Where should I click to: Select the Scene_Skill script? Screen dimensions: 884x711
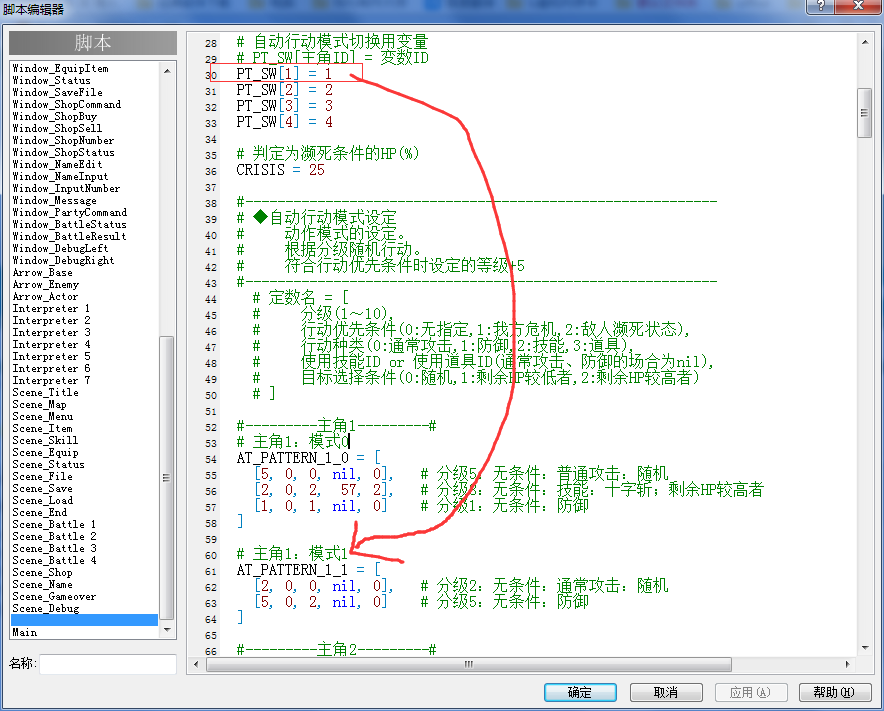coord(46,440)
